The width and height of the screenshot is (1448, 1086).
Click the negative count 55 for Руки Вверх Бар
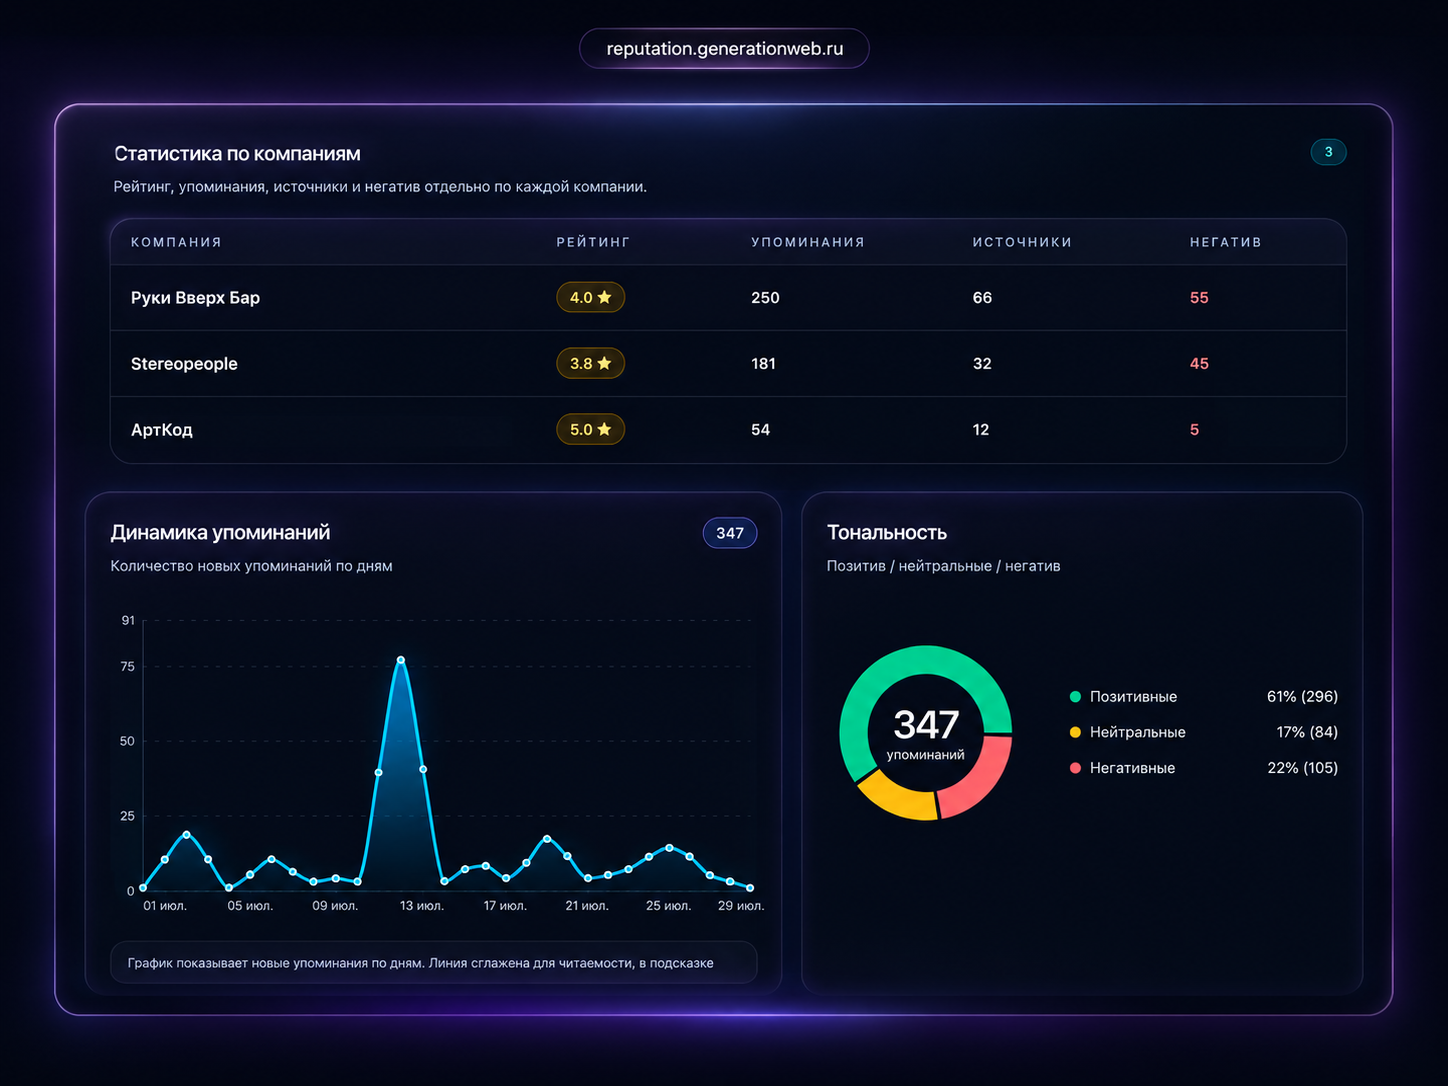pos(1199,297)
